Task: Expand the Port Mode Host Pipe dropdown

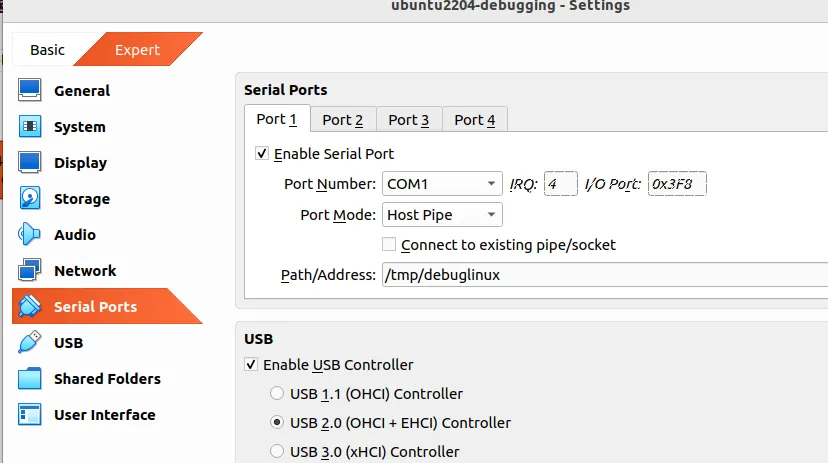Action: tap(441, 215)
